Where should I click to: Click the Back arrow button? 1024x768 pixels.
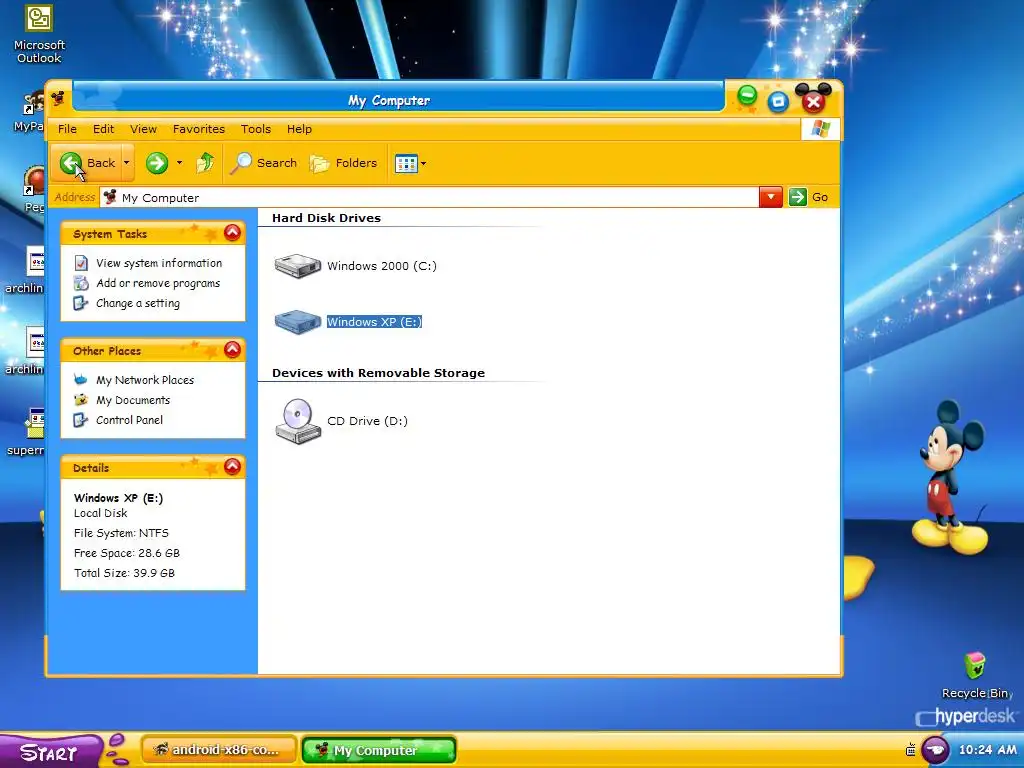(87, 163)
